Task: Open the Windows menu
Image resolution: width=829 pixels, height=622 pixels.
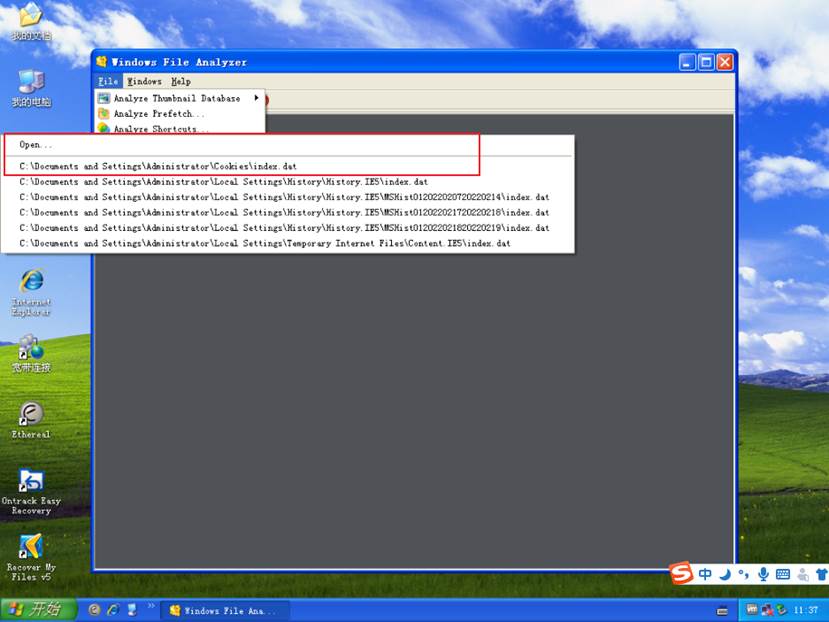Action: click(144, 81)
